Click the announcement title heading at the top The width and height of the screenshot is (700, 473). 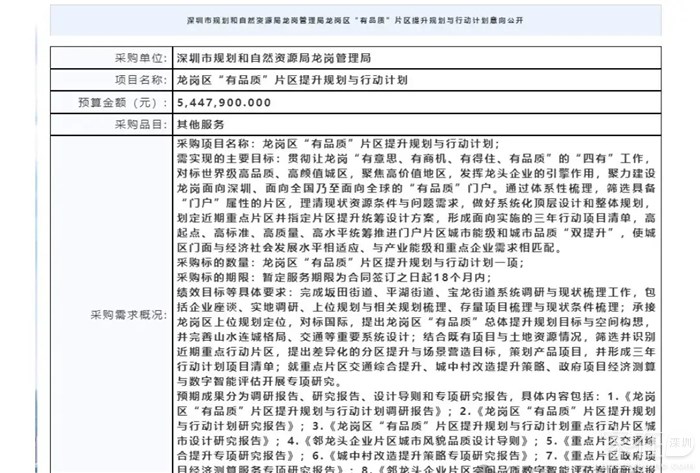(349, 21)
